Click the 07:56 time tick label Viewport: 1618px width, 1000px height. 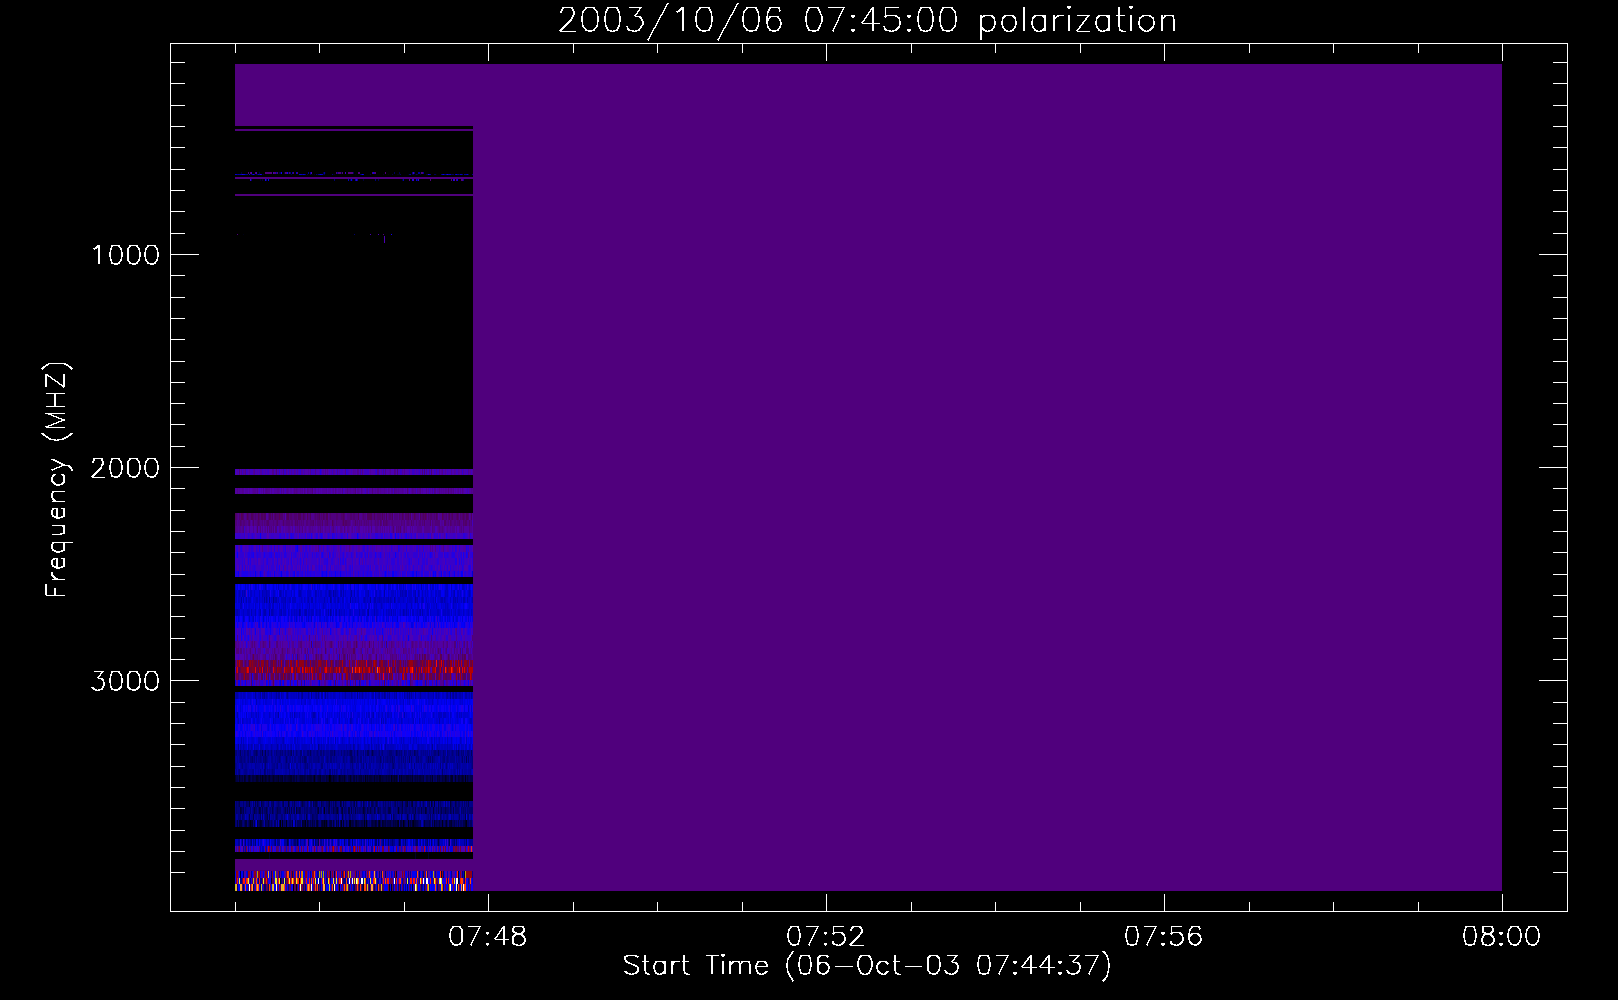pos(1164,937)
